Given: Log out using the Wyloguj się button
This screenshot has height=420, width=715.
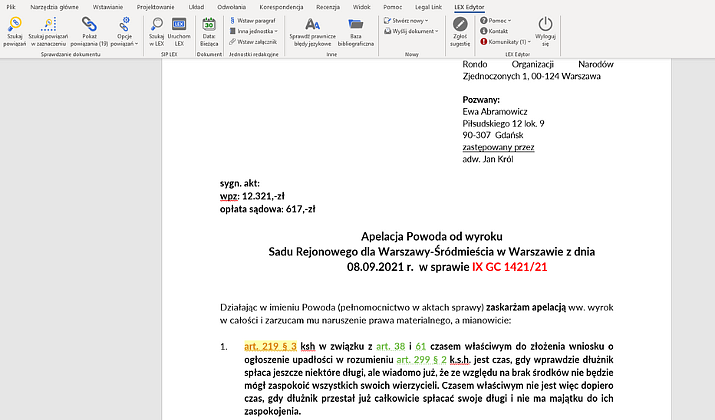Looking at the screenshot, I should pos(545,25).
